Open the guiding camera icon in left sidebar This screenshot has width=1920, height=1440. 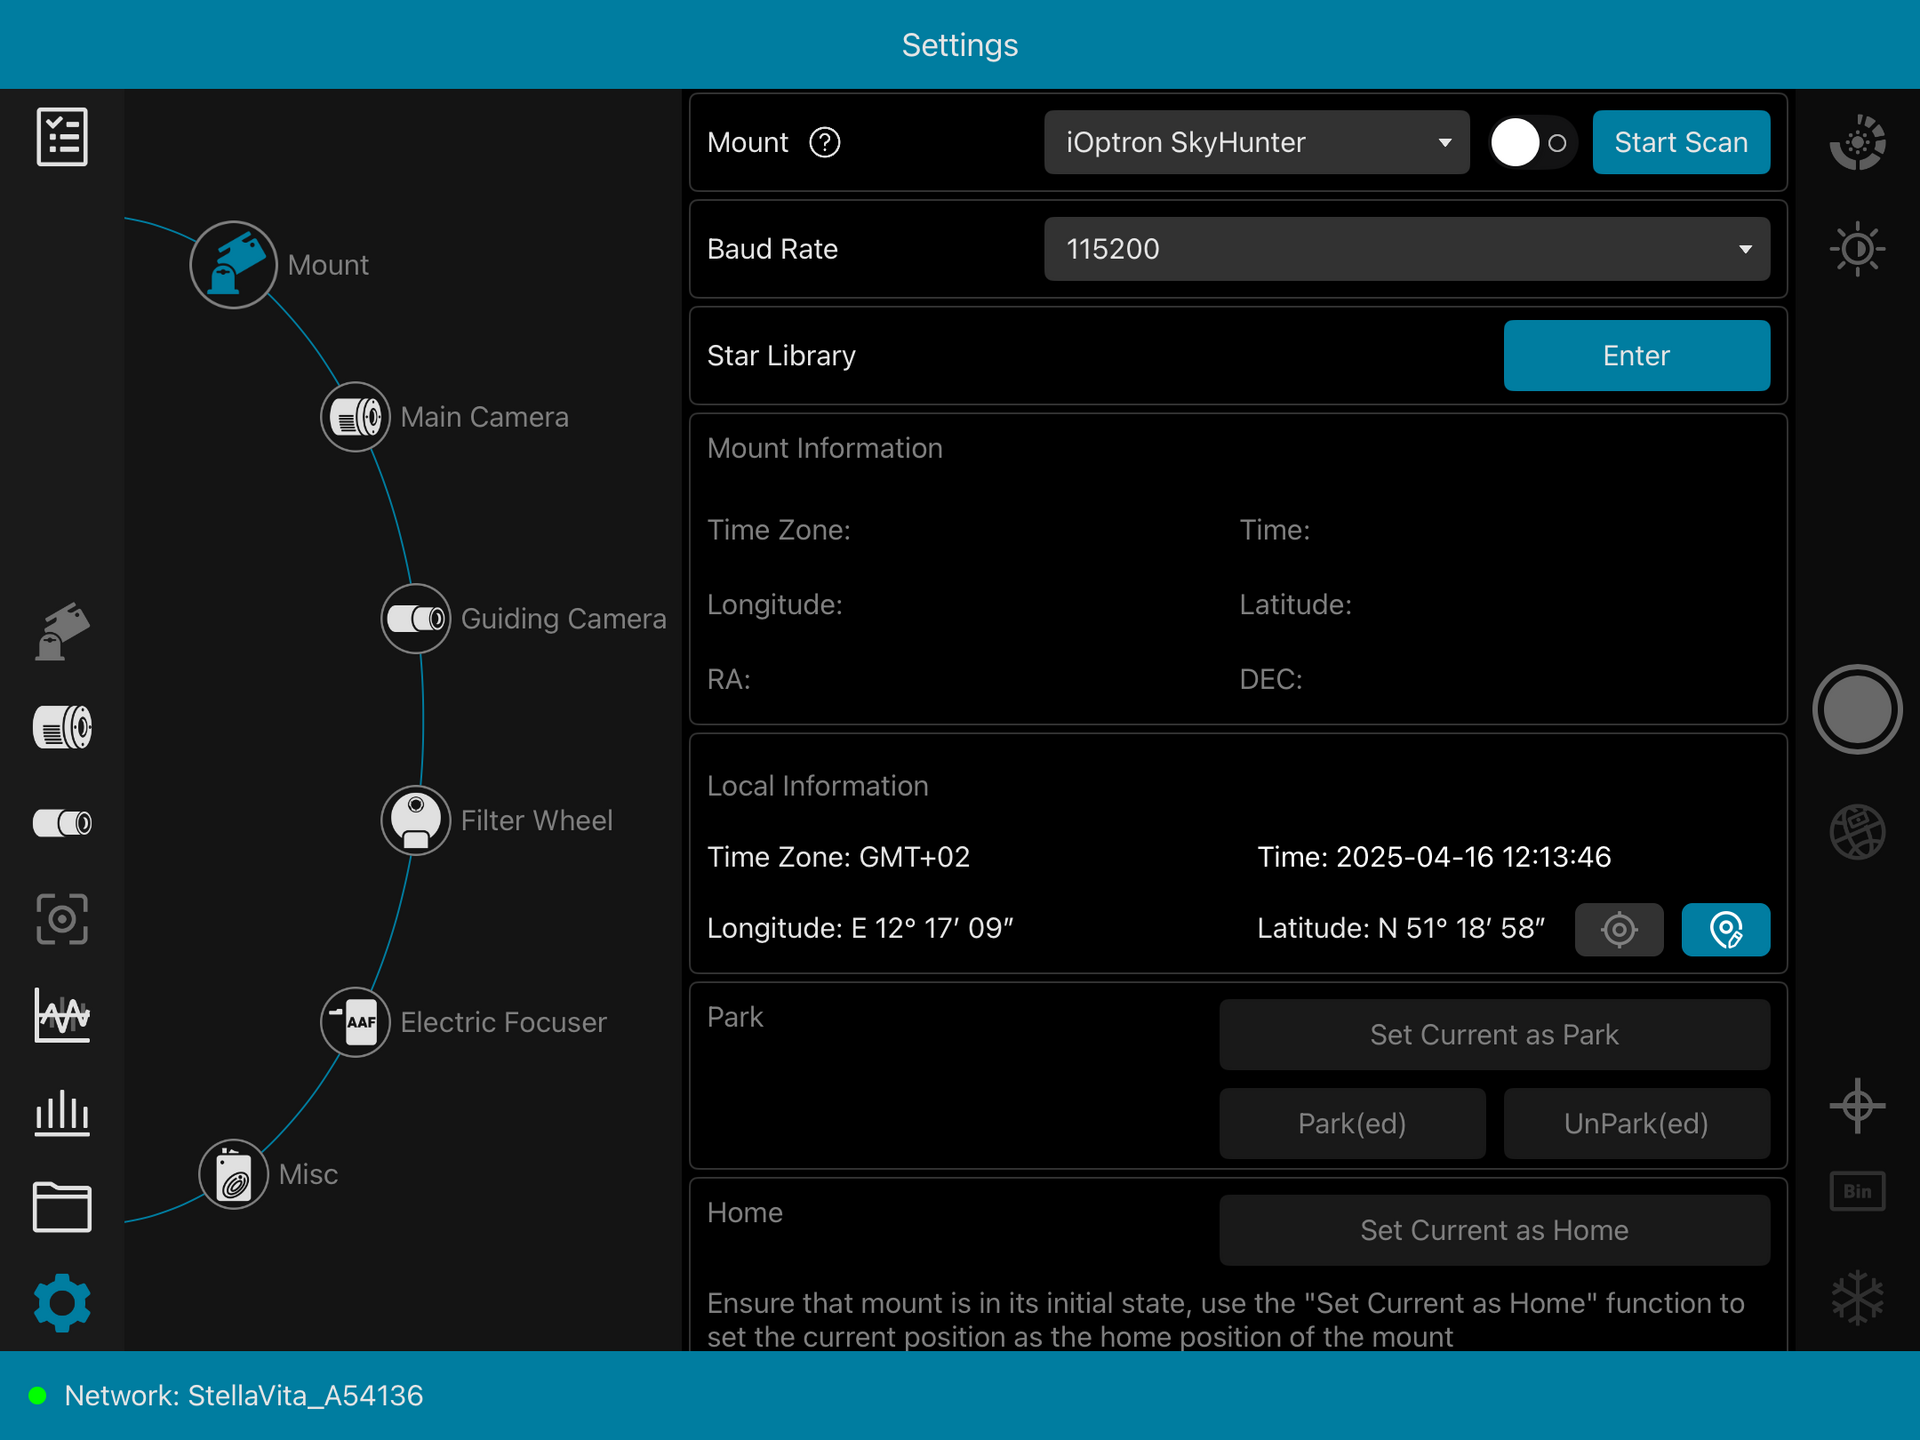[62, 823]
